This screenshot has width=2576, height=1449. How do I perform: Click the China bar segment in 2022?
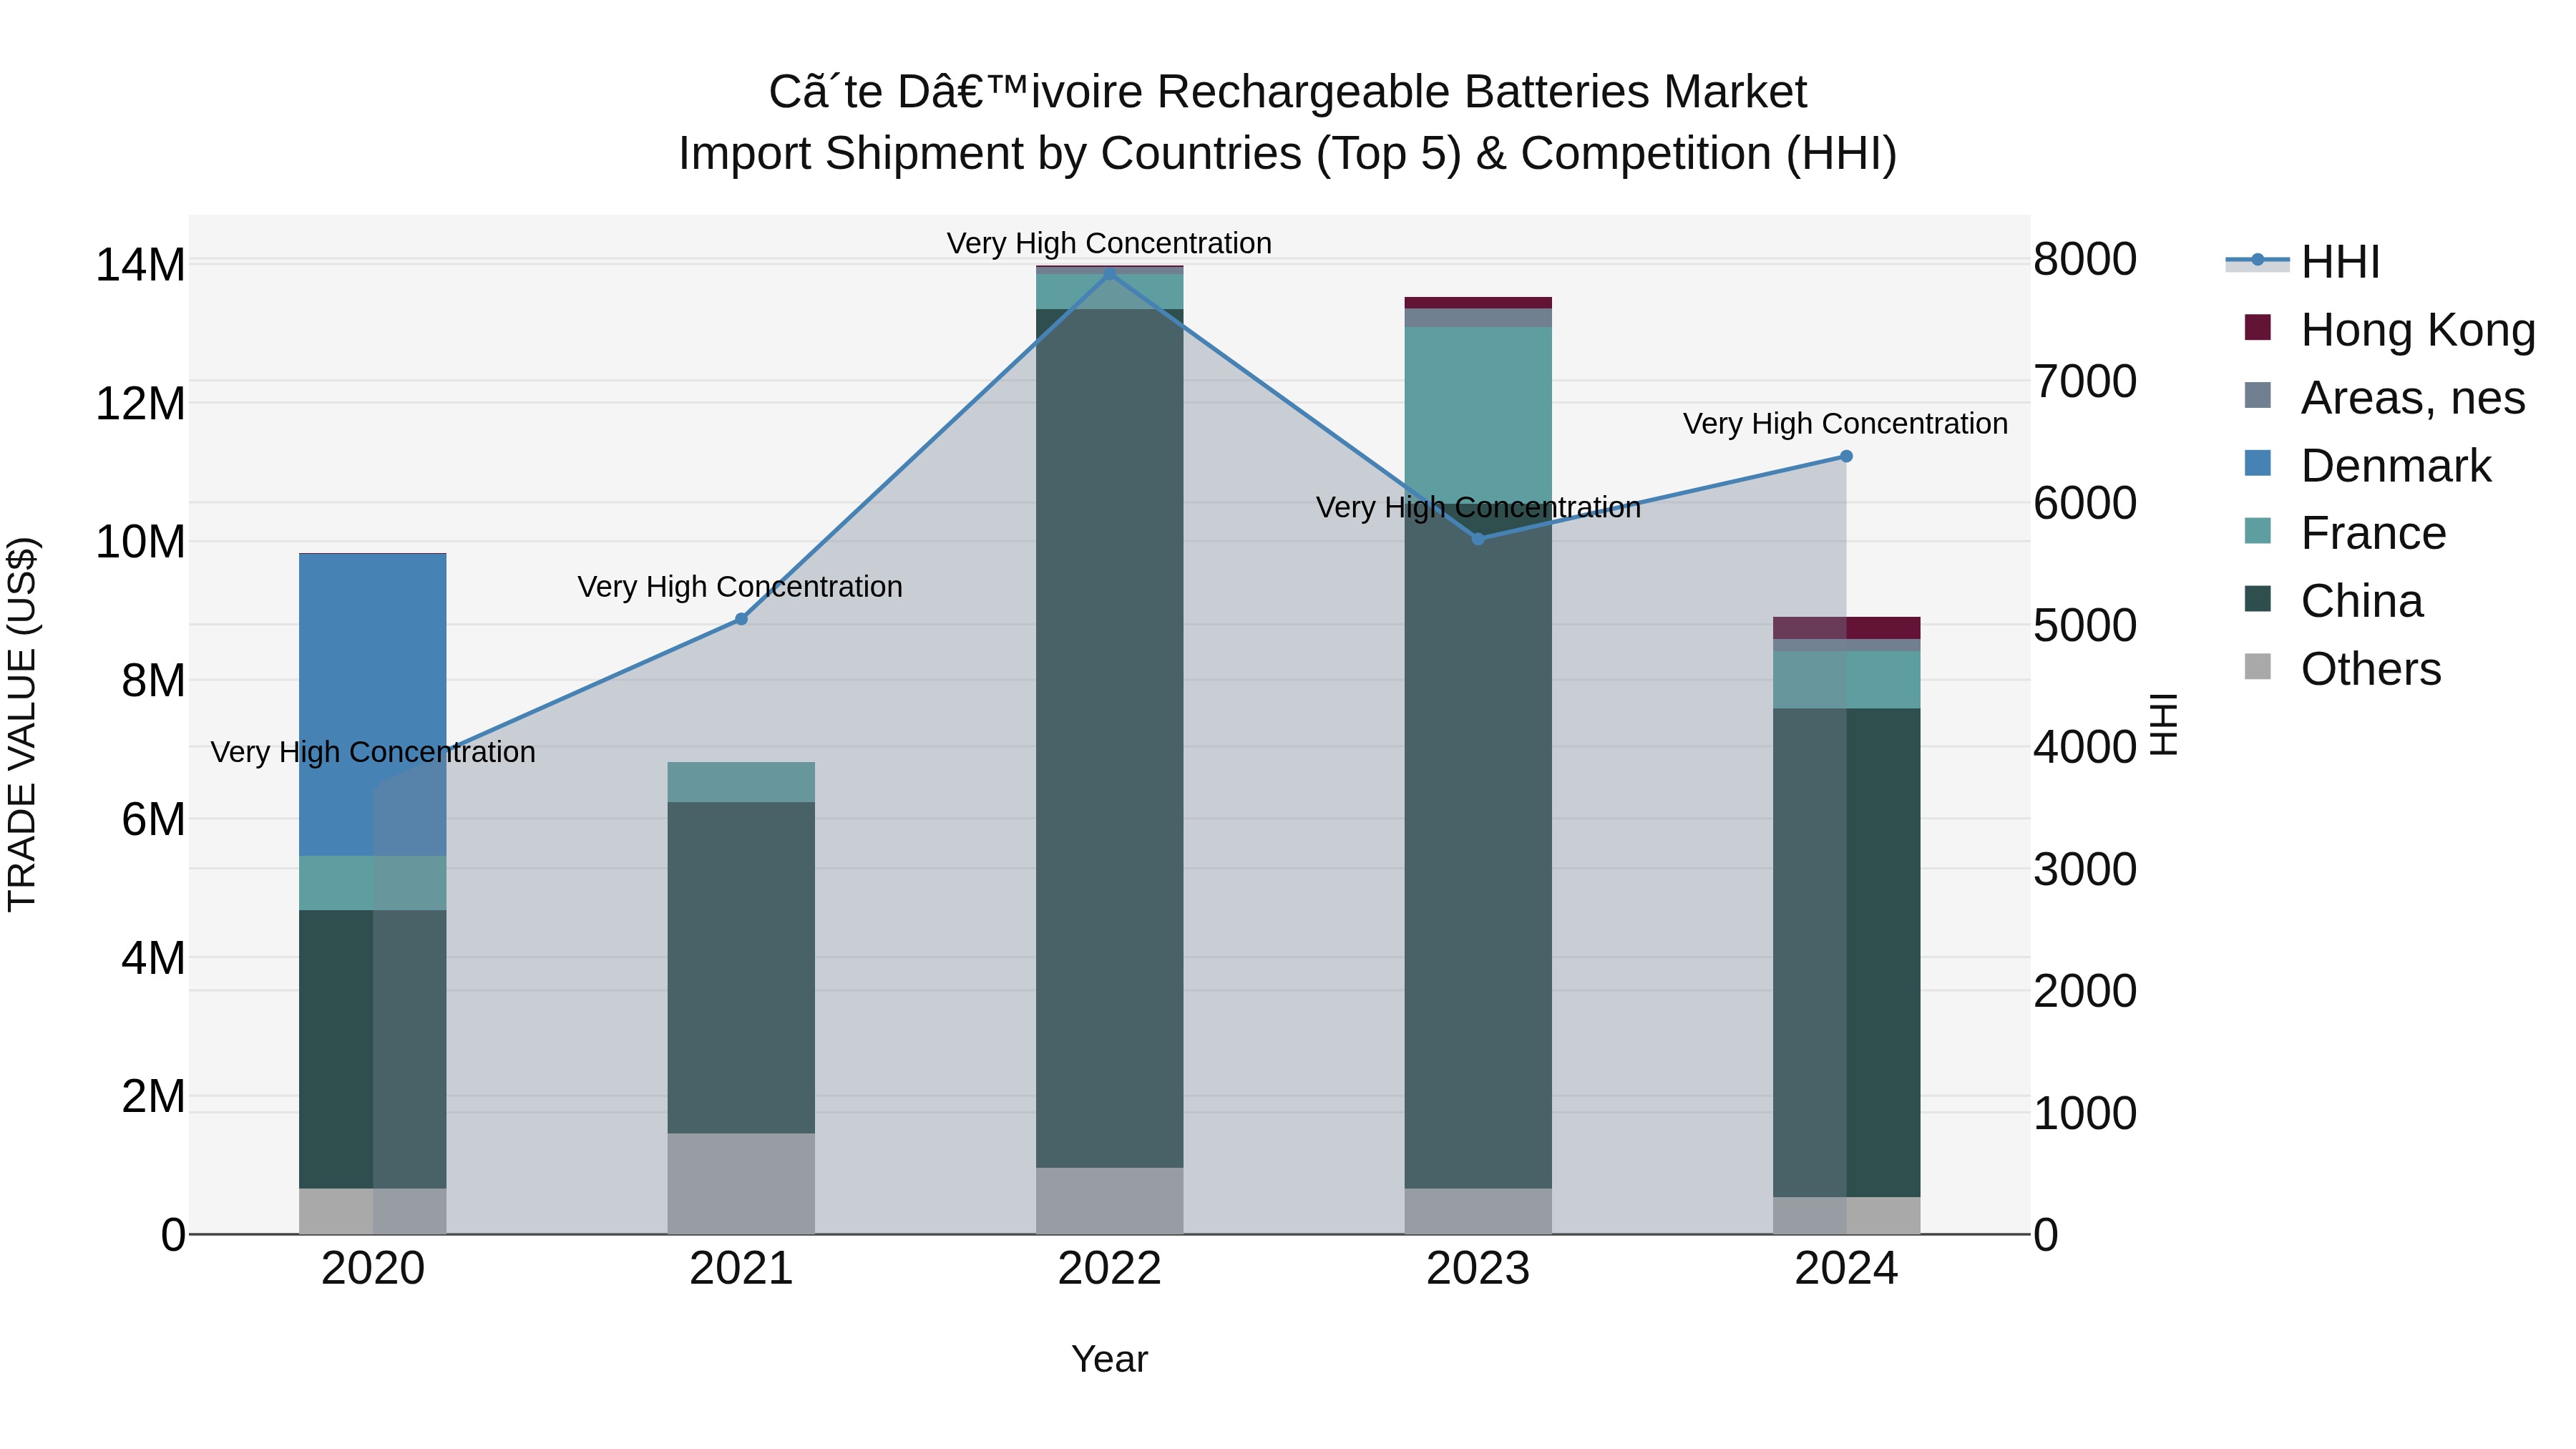pos(1109,738)
